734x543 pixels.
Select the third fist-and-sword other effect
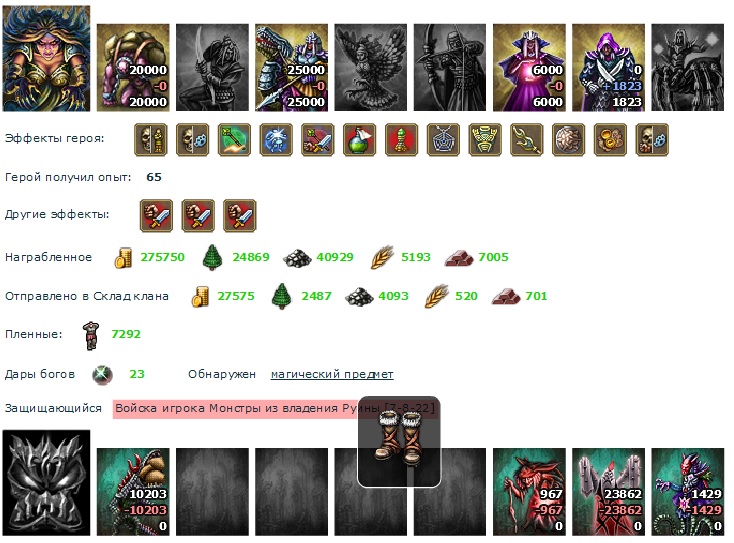[x=240, y=215]
